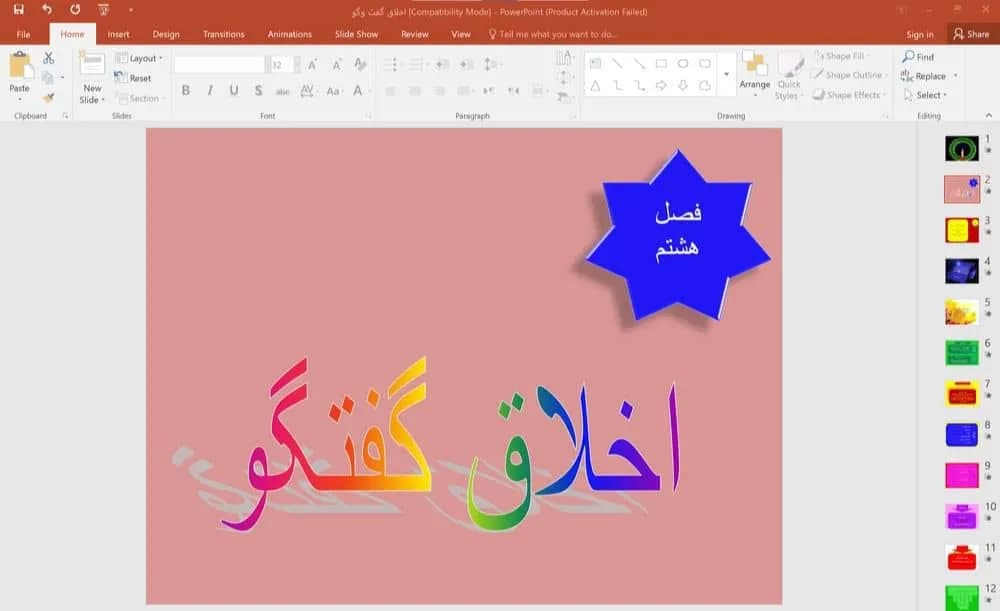The width and height of the screenshot is (1000, 611).
Task: Open the Select dropdown in Editing
Action: [x=925, y=95]
